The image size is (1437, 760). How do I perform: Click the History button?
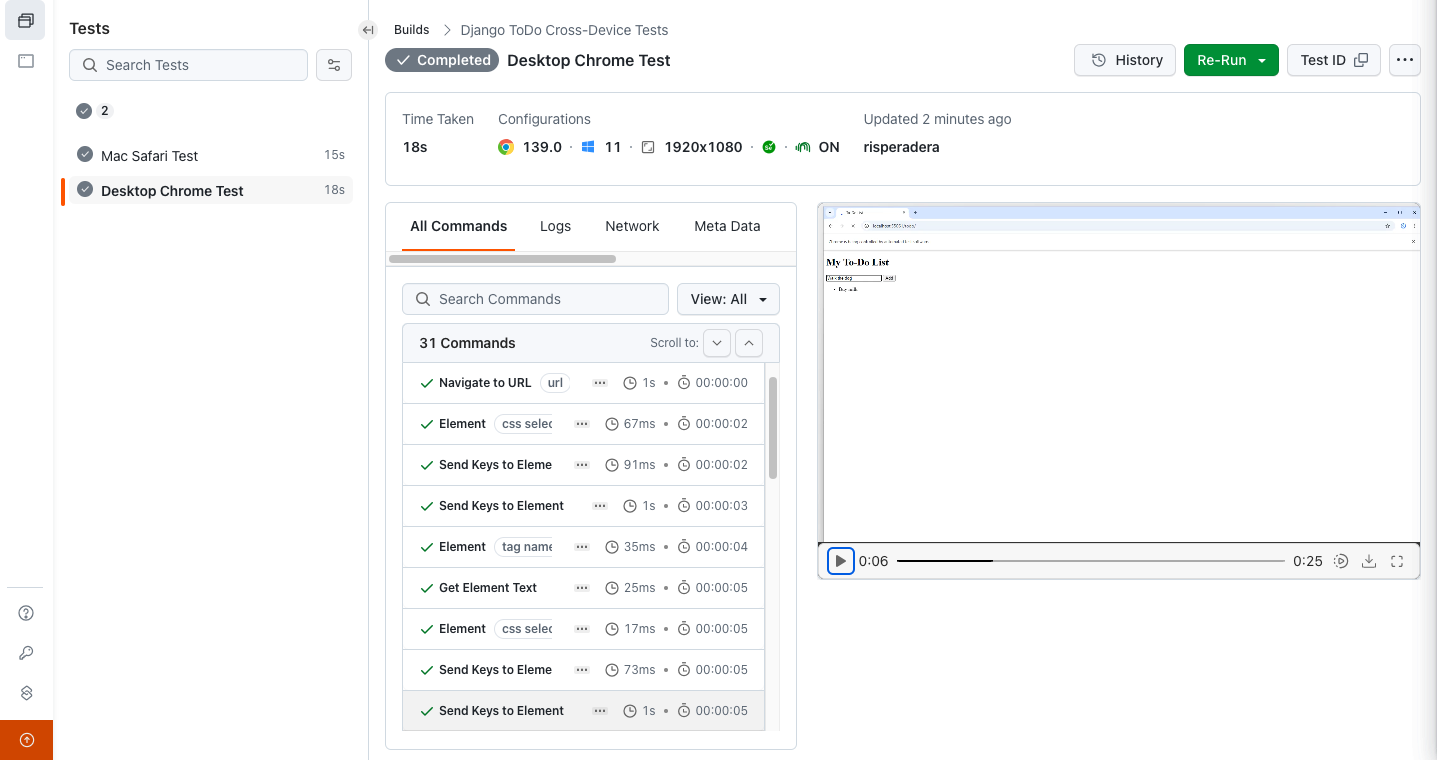[x=1125, y=60]
